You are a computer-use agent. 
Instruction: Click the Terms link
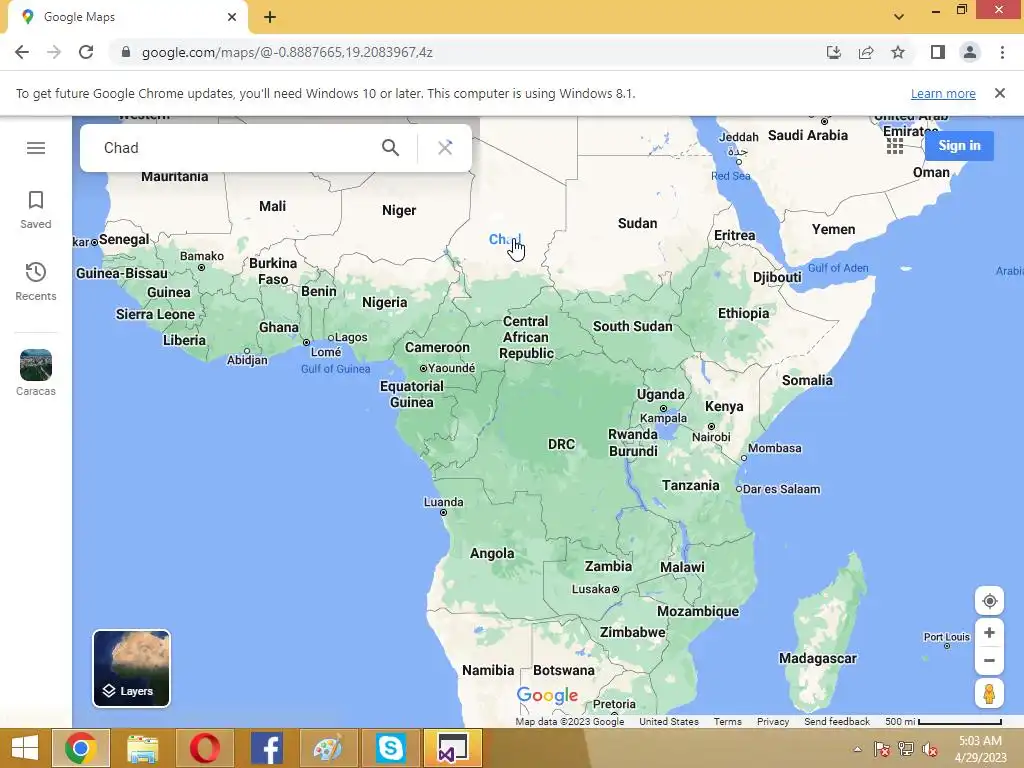(728, 722)
